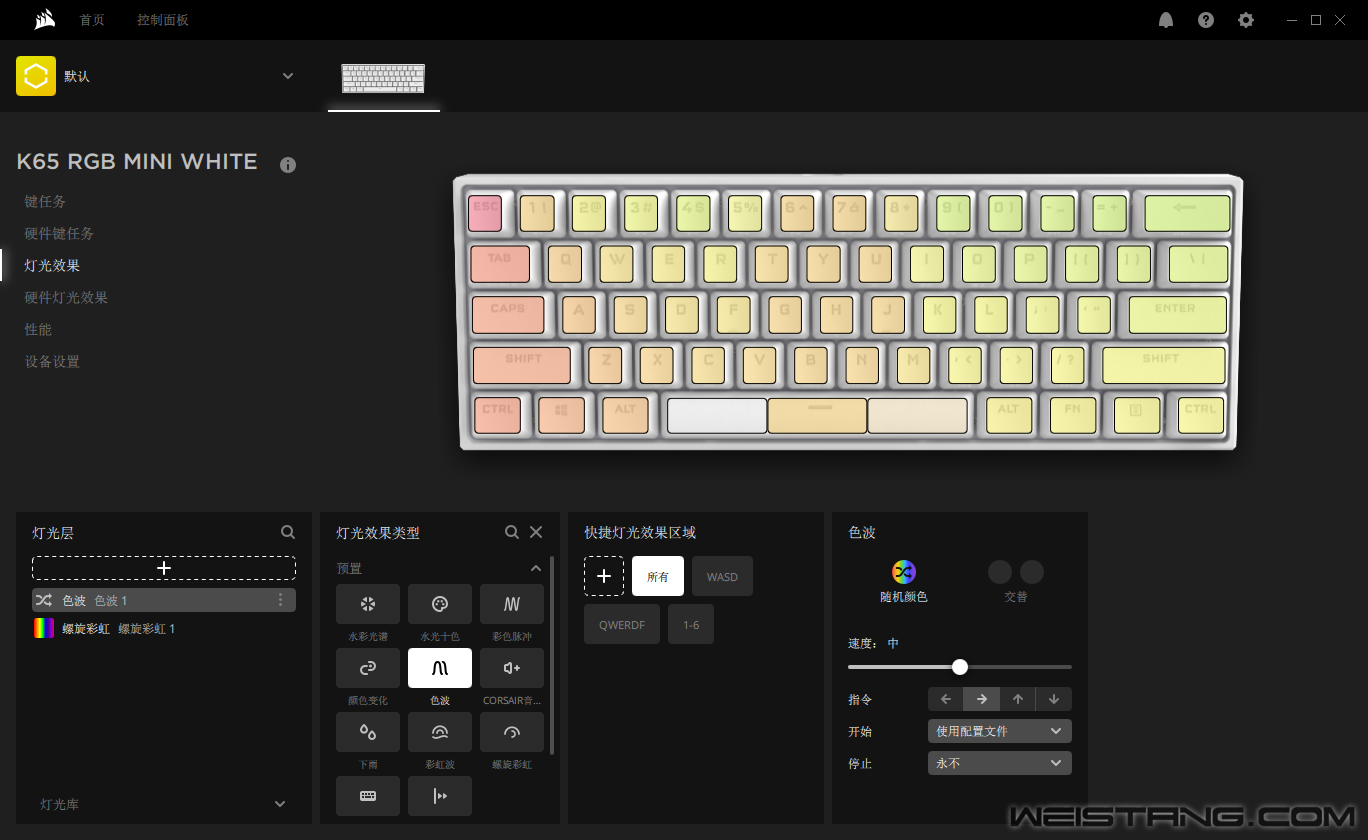Open the notifications bell
Viewport: 1368px width, 840px height.
click(1166, 20)
